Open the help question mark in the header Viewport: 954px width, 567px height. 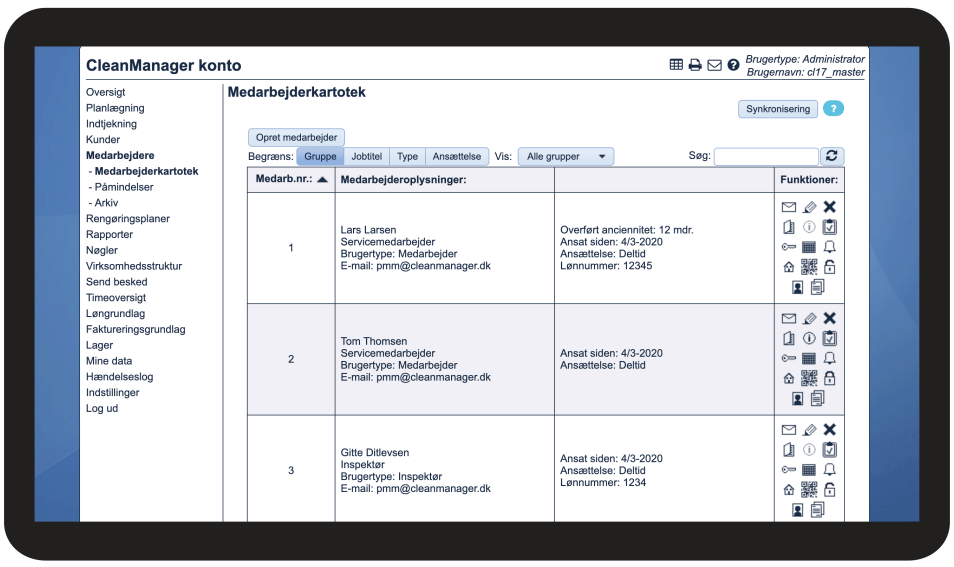pos(733,64)
